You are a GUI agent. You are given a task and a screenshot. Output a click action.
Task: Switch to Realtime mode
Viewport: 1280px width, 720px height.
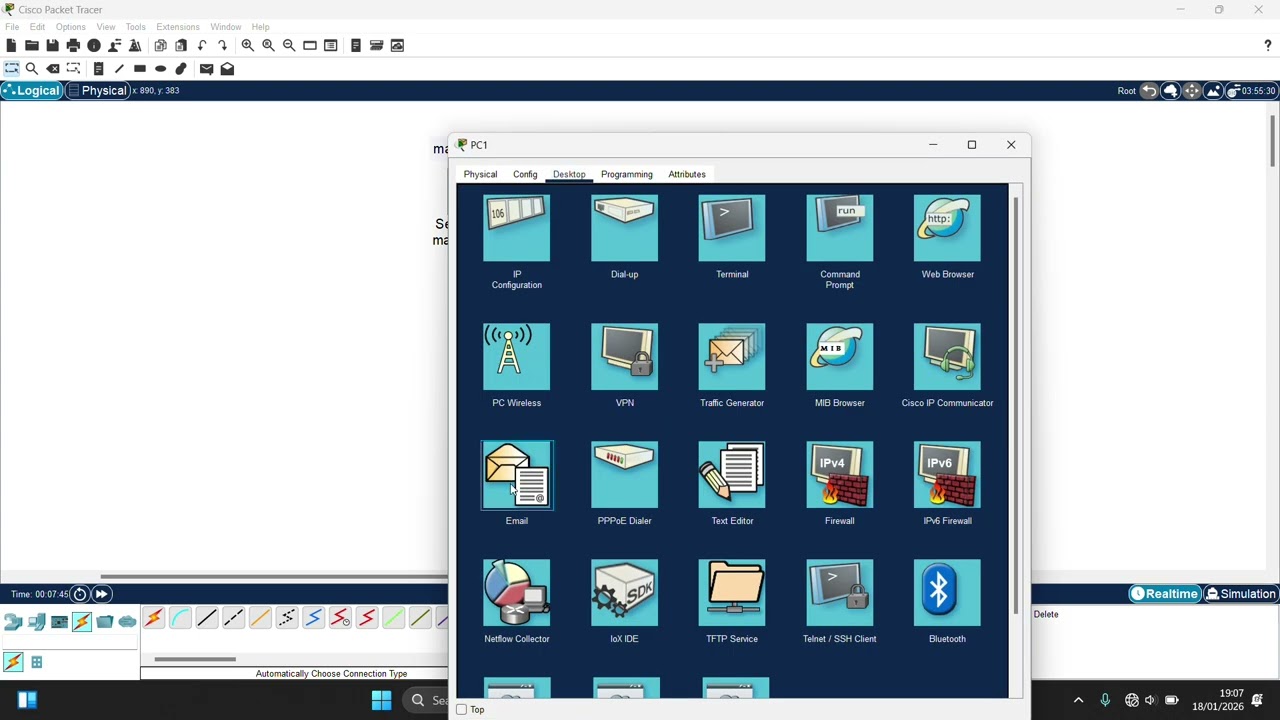click(1164, 594)
